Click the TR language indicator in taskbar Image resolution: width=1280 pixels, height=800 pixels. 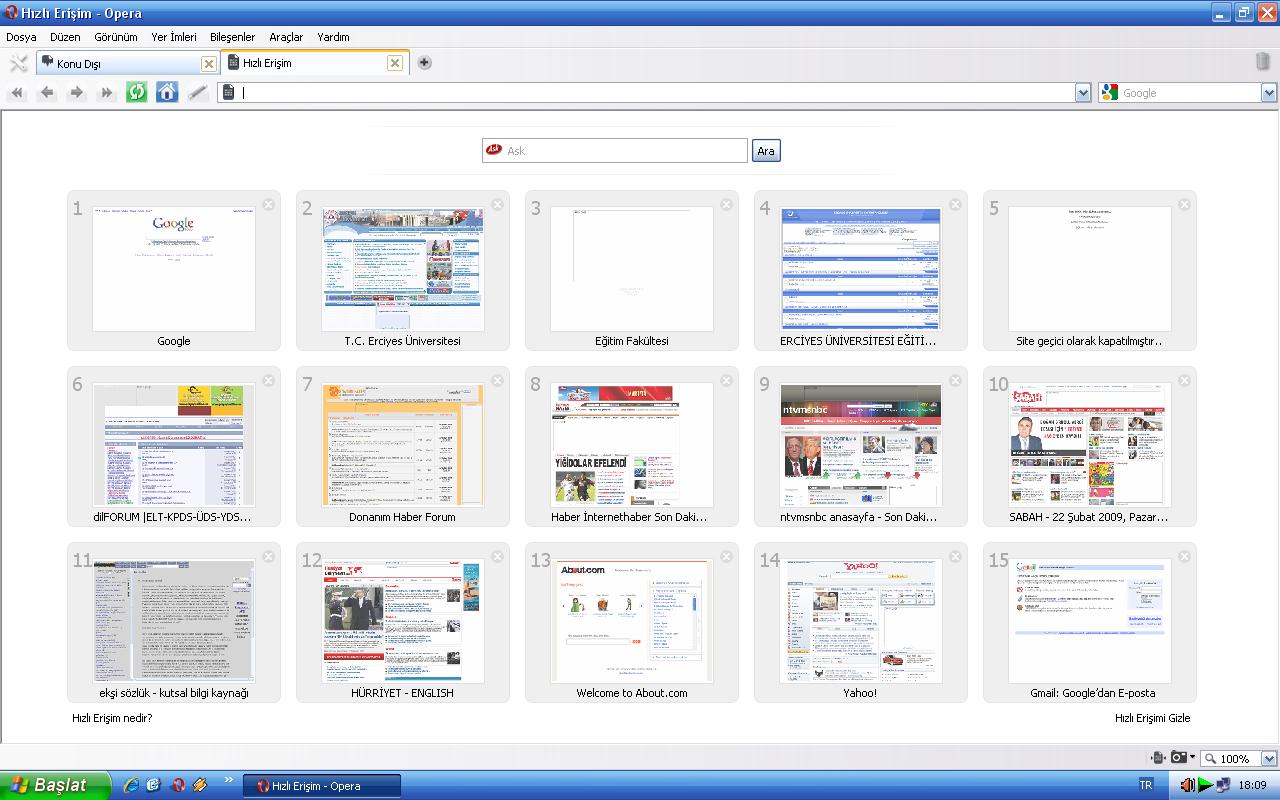coord(1146,785)
